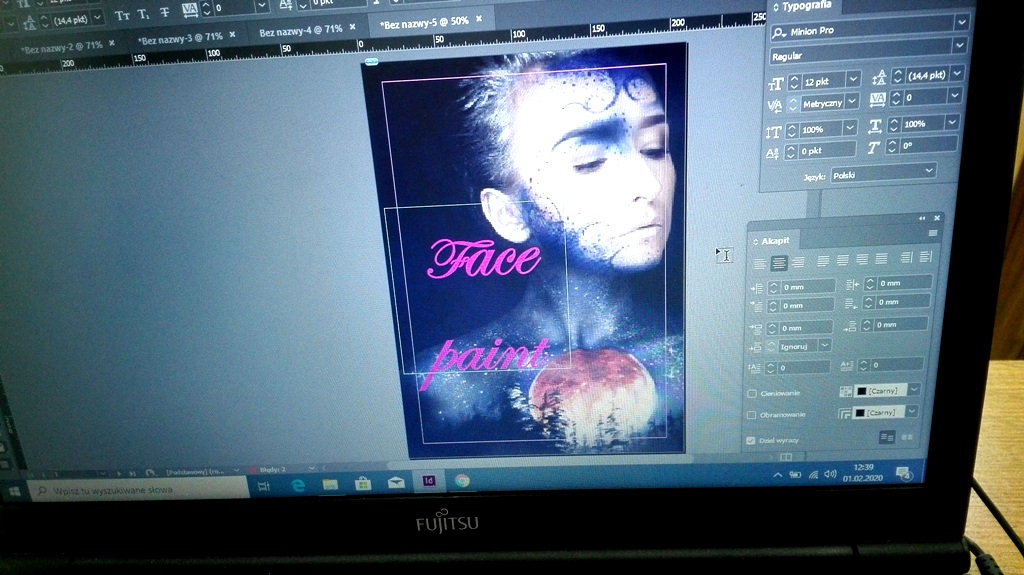This screenshot has height=575, width=1024.
Task: Open the horizontal scale 100% dropdown
Action: (x=952, y=122)
